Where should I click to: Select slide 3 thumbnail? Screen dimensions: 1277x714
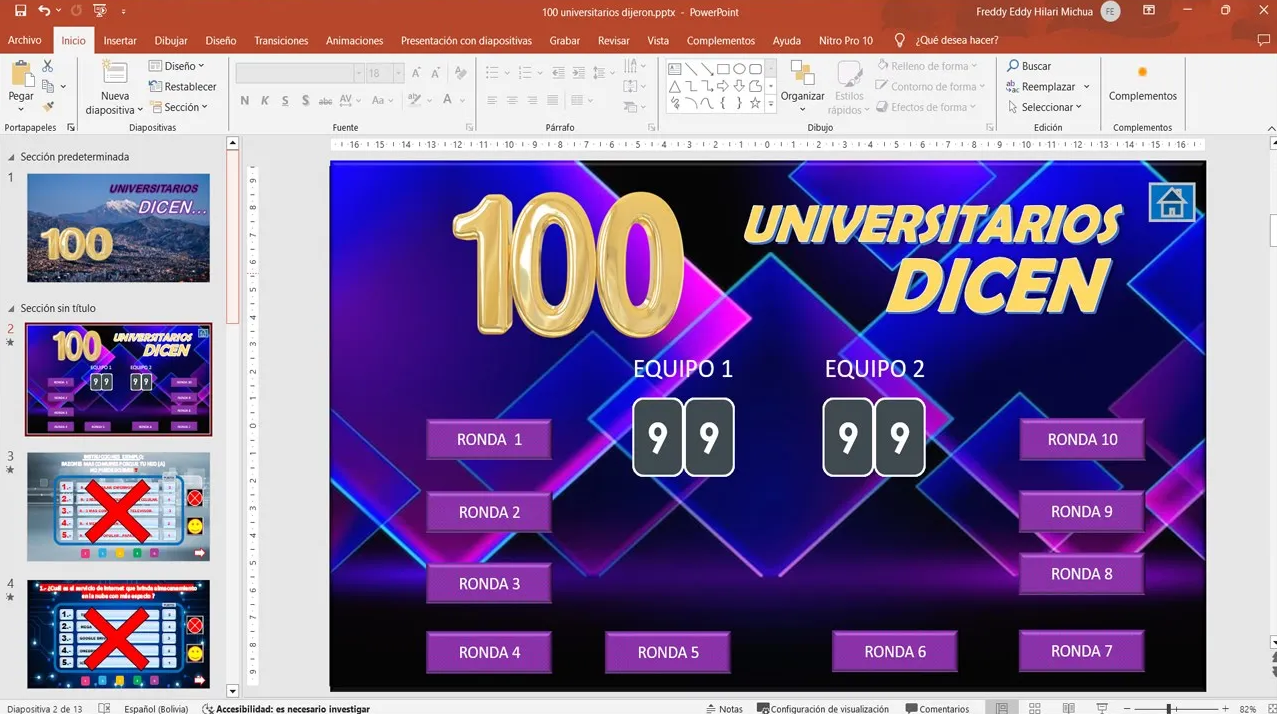tap(118, 506)
